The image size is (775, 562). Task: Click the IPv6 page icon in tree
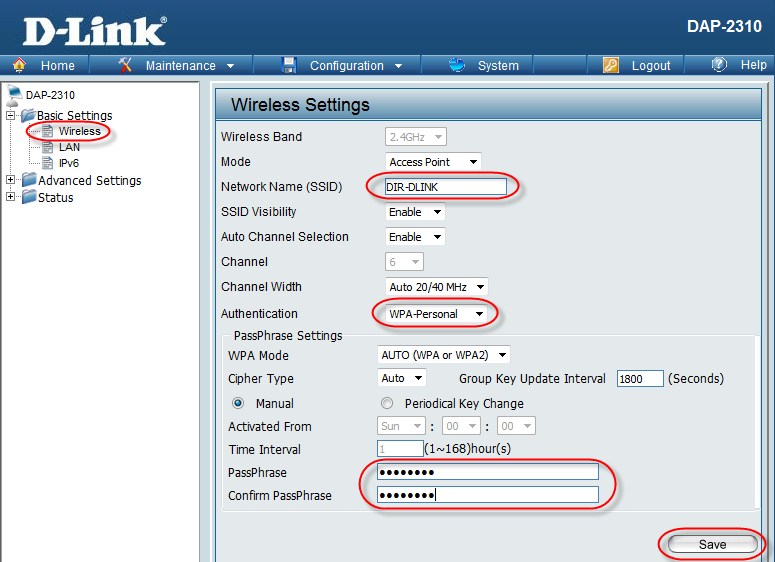coord(47,163)
